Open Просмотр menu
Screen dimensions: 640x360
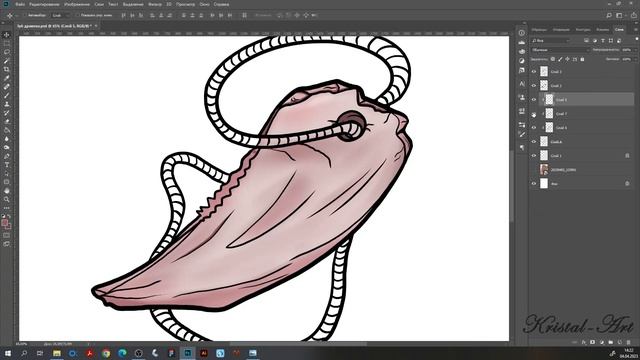pos(185,4)
